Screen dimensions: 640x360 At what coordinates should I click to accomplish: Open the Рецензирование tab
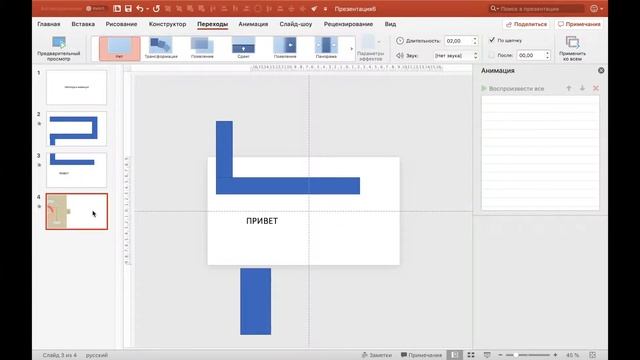point(348,24)
